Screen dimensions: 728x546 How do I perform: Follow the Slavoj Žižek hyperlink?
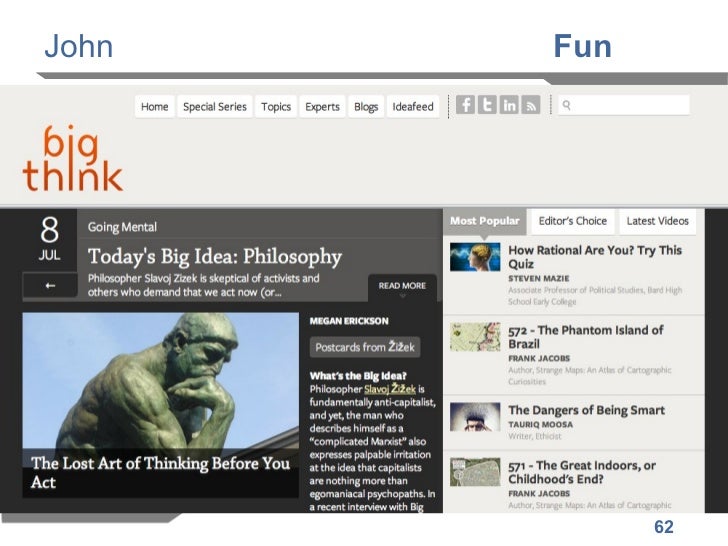(x=390, y=389)
